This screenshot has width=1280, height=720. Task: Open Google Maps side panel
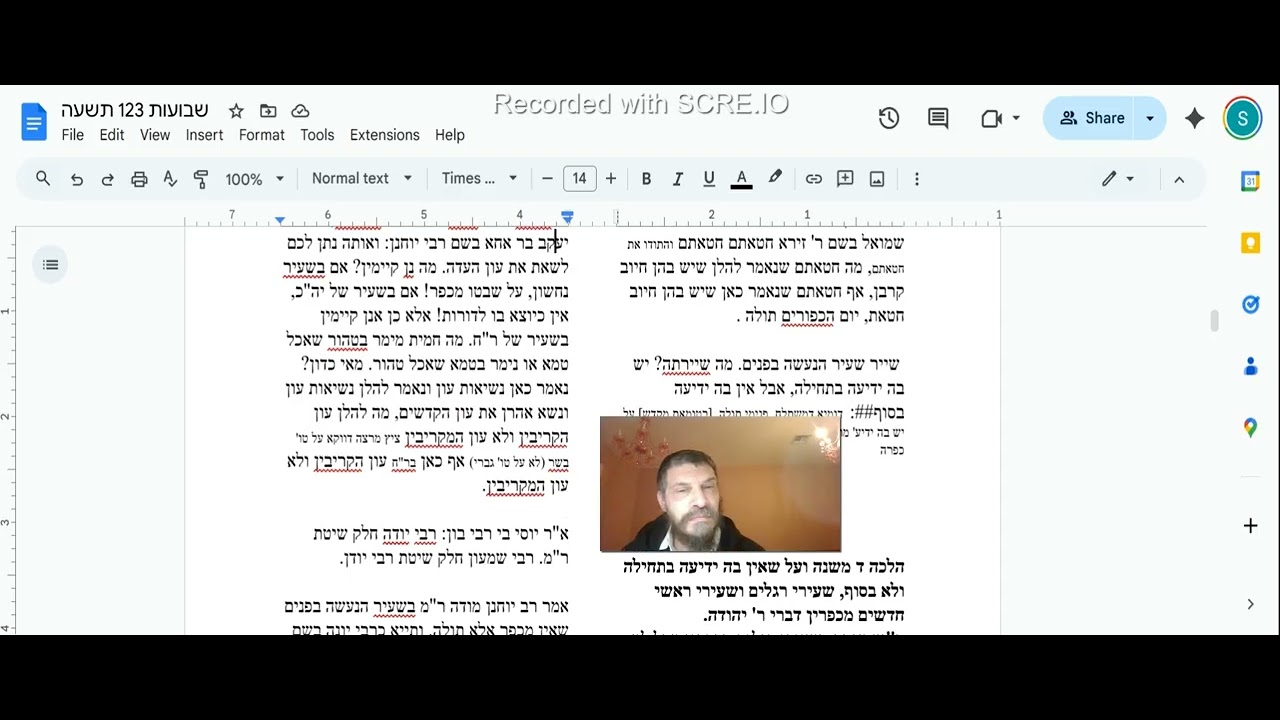click(x=1250, y=428)
